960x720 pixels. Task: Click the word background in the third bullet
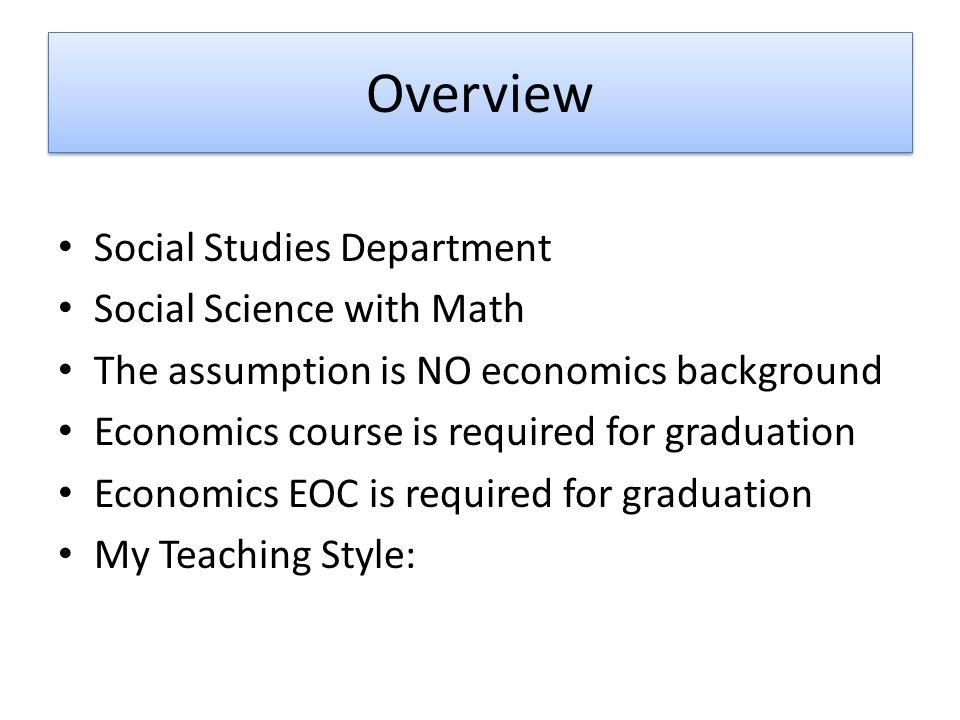[779, 372]
